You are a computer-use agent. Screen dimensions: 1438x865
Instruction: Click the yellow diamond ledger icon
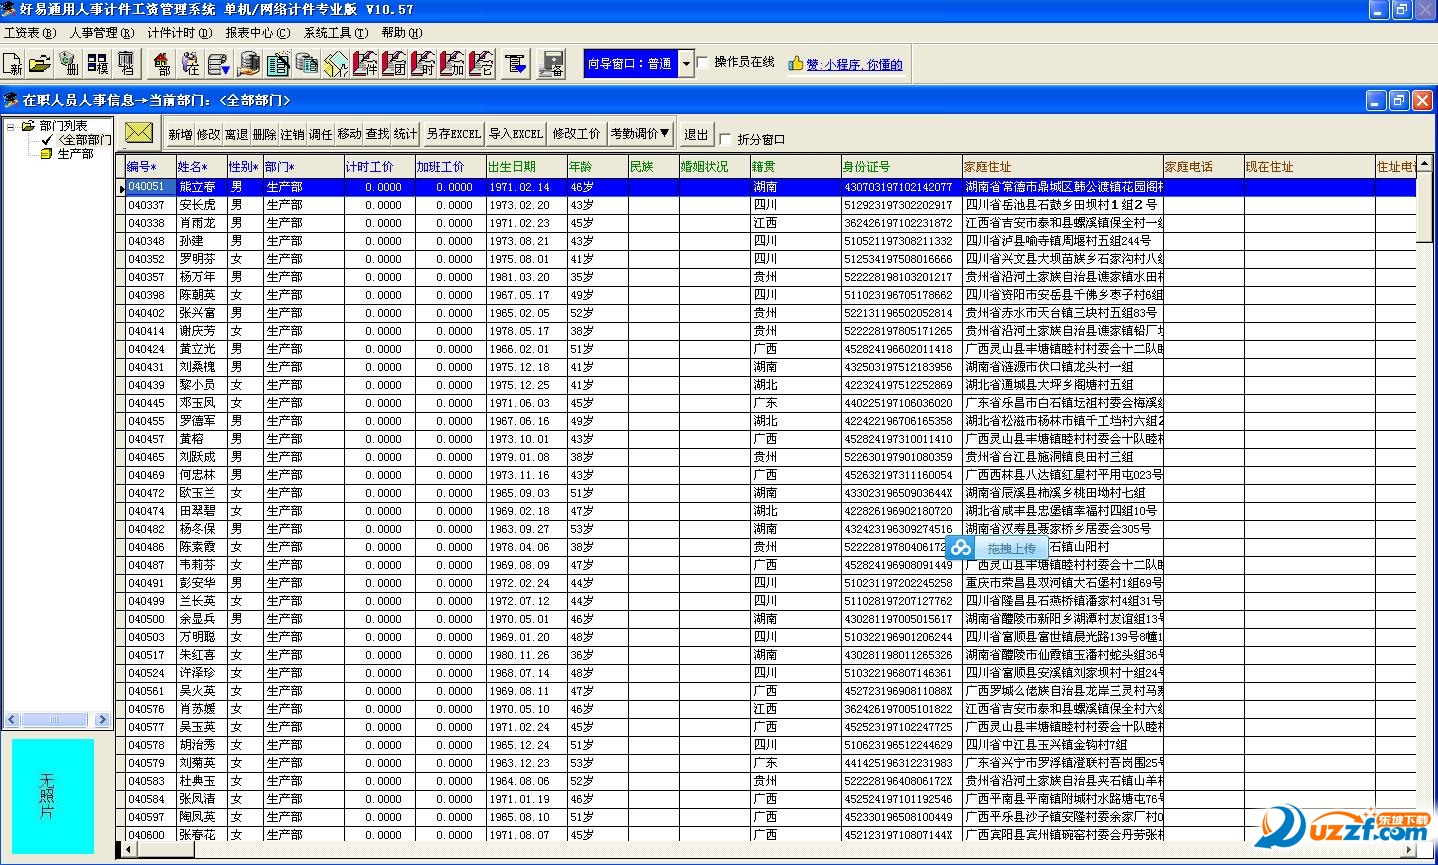[337, 64]
